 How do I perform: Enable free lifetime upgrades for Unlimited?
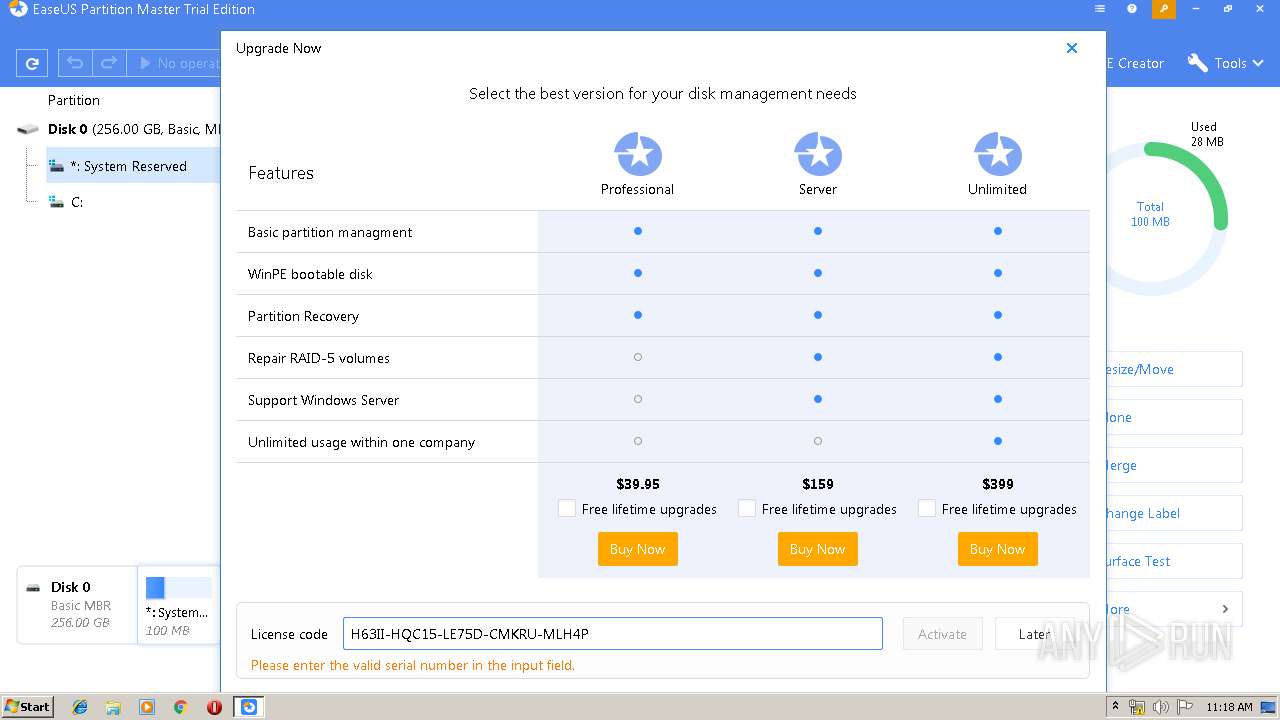[x=927, y=509]
